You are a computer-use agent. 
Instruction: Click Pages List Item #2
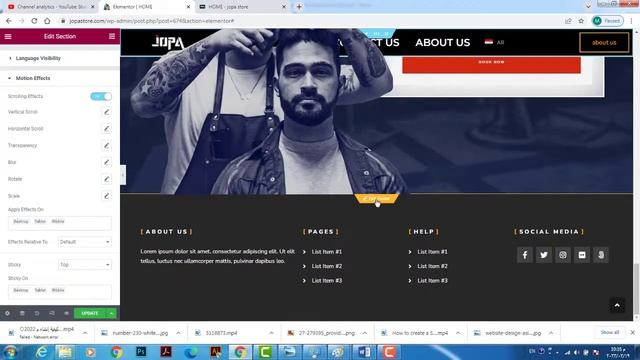click(x=327, y=266)
